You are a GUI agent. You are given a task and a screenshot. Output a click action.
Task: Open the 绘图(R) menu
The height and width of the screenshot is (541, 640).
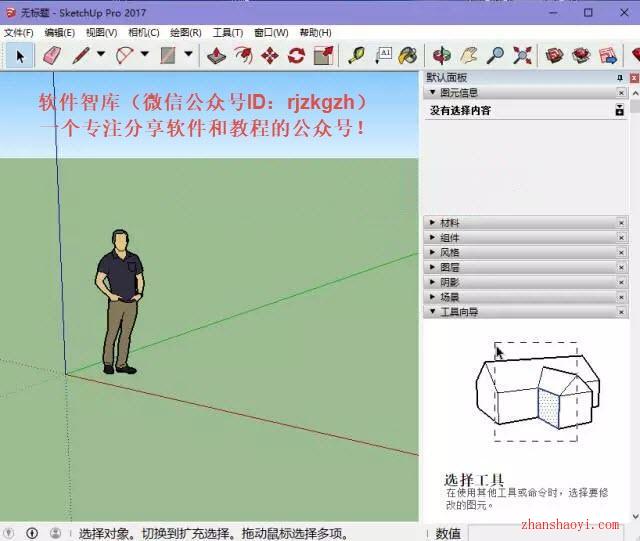point(186,33)
